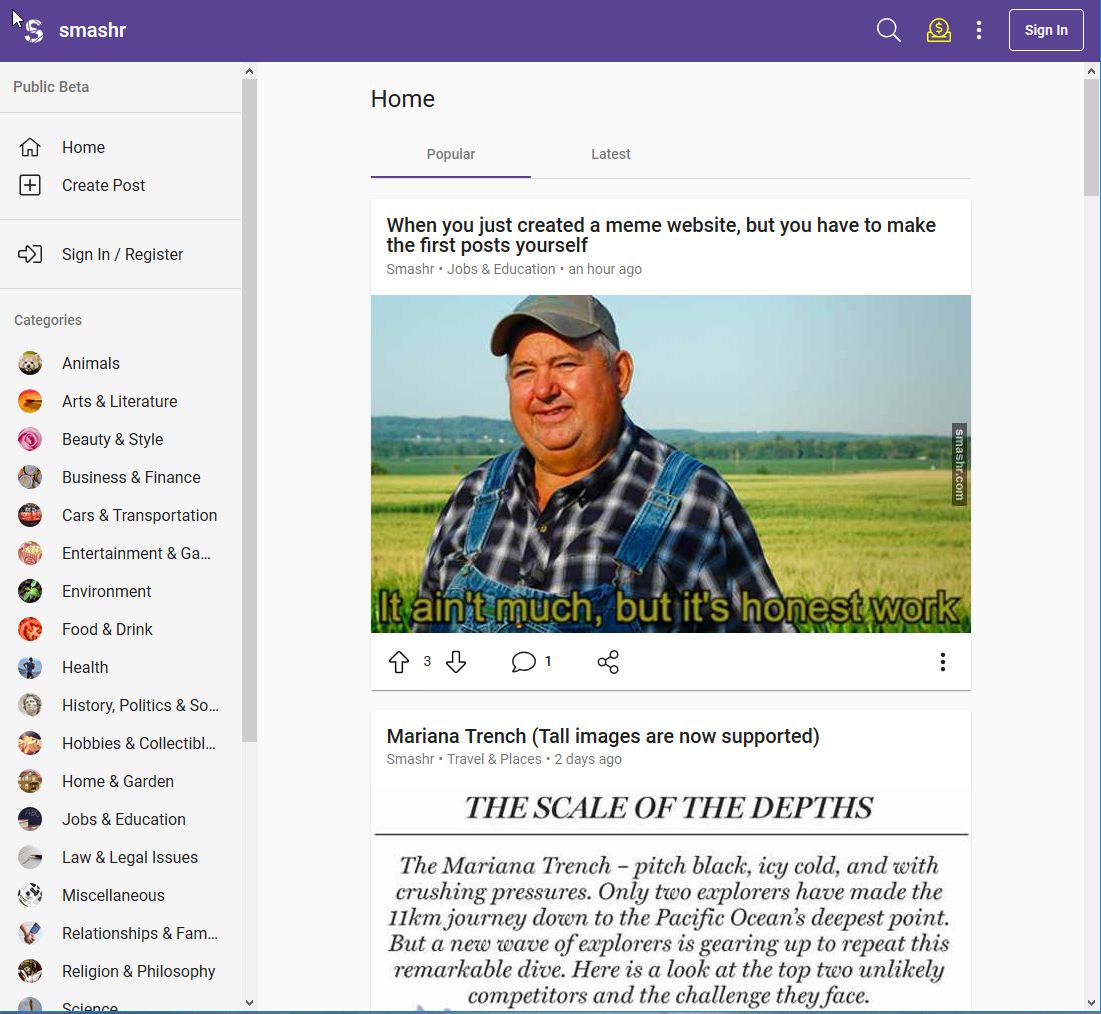This screenshot has height=1014, width=1101.
Task: Share the honest work meme post
Action: [607, 662]
